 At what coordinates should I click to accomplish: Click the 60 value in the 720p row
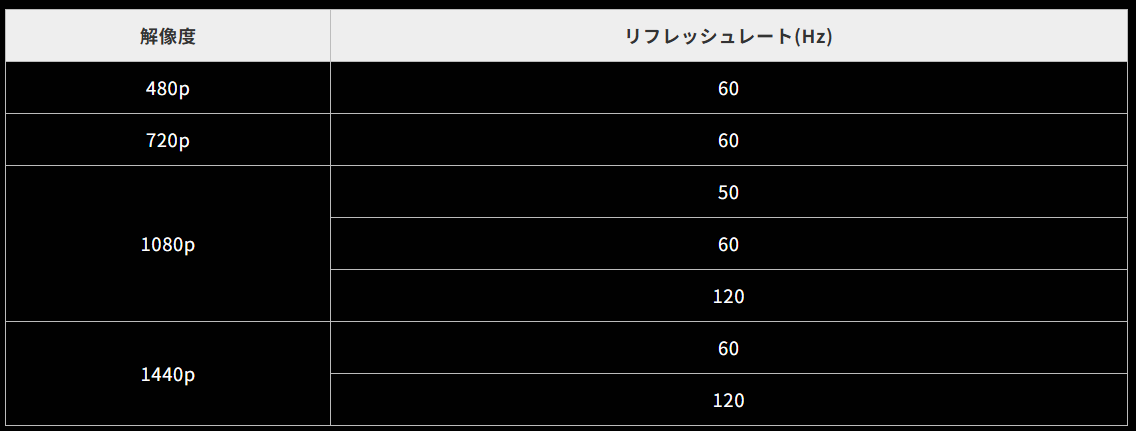[x=728, y=141]
